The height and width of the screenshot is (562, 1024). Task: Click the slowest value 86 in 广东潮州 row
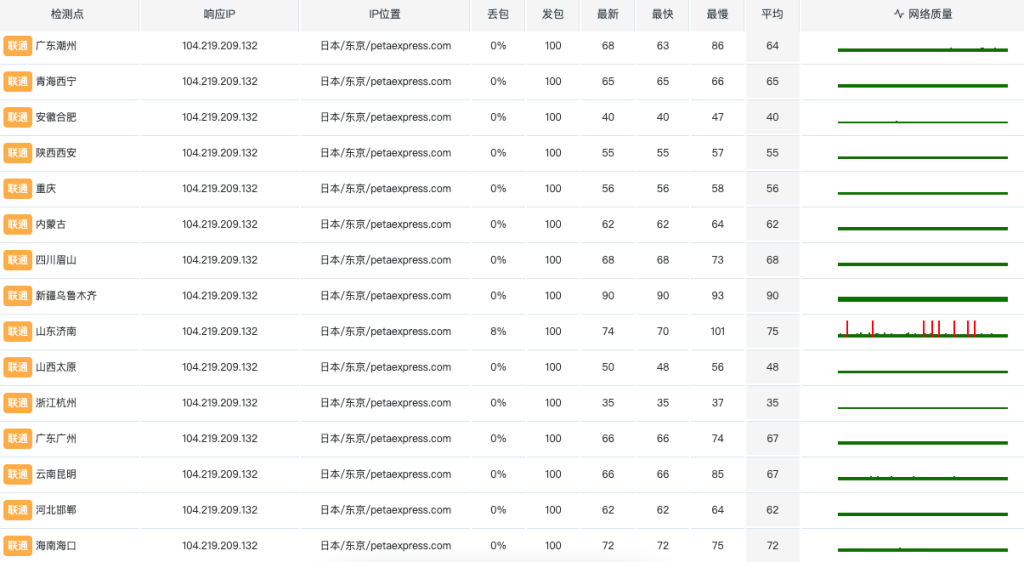pyautogui.click(x=717, y=46)
